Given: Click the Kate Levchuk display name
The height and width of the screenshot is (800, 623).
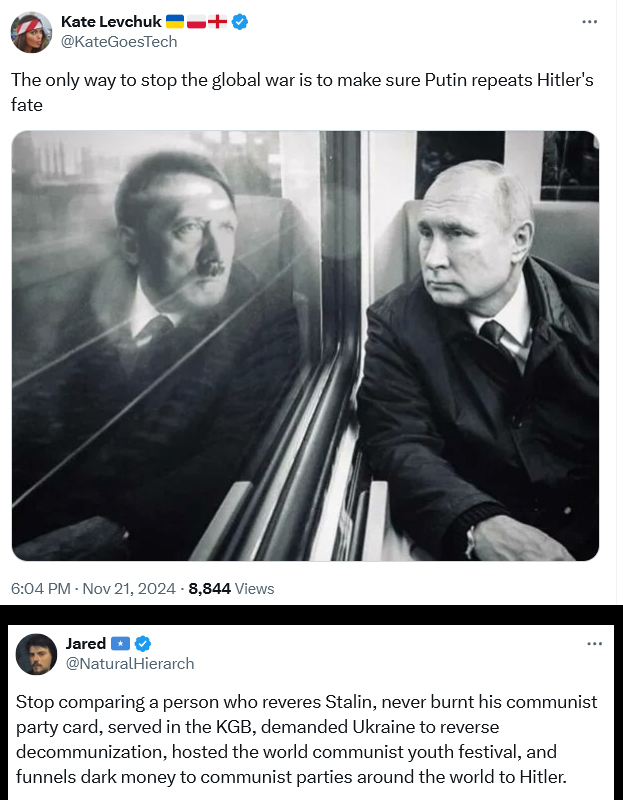Looking at the screenshot, I should tap(109, 22).
